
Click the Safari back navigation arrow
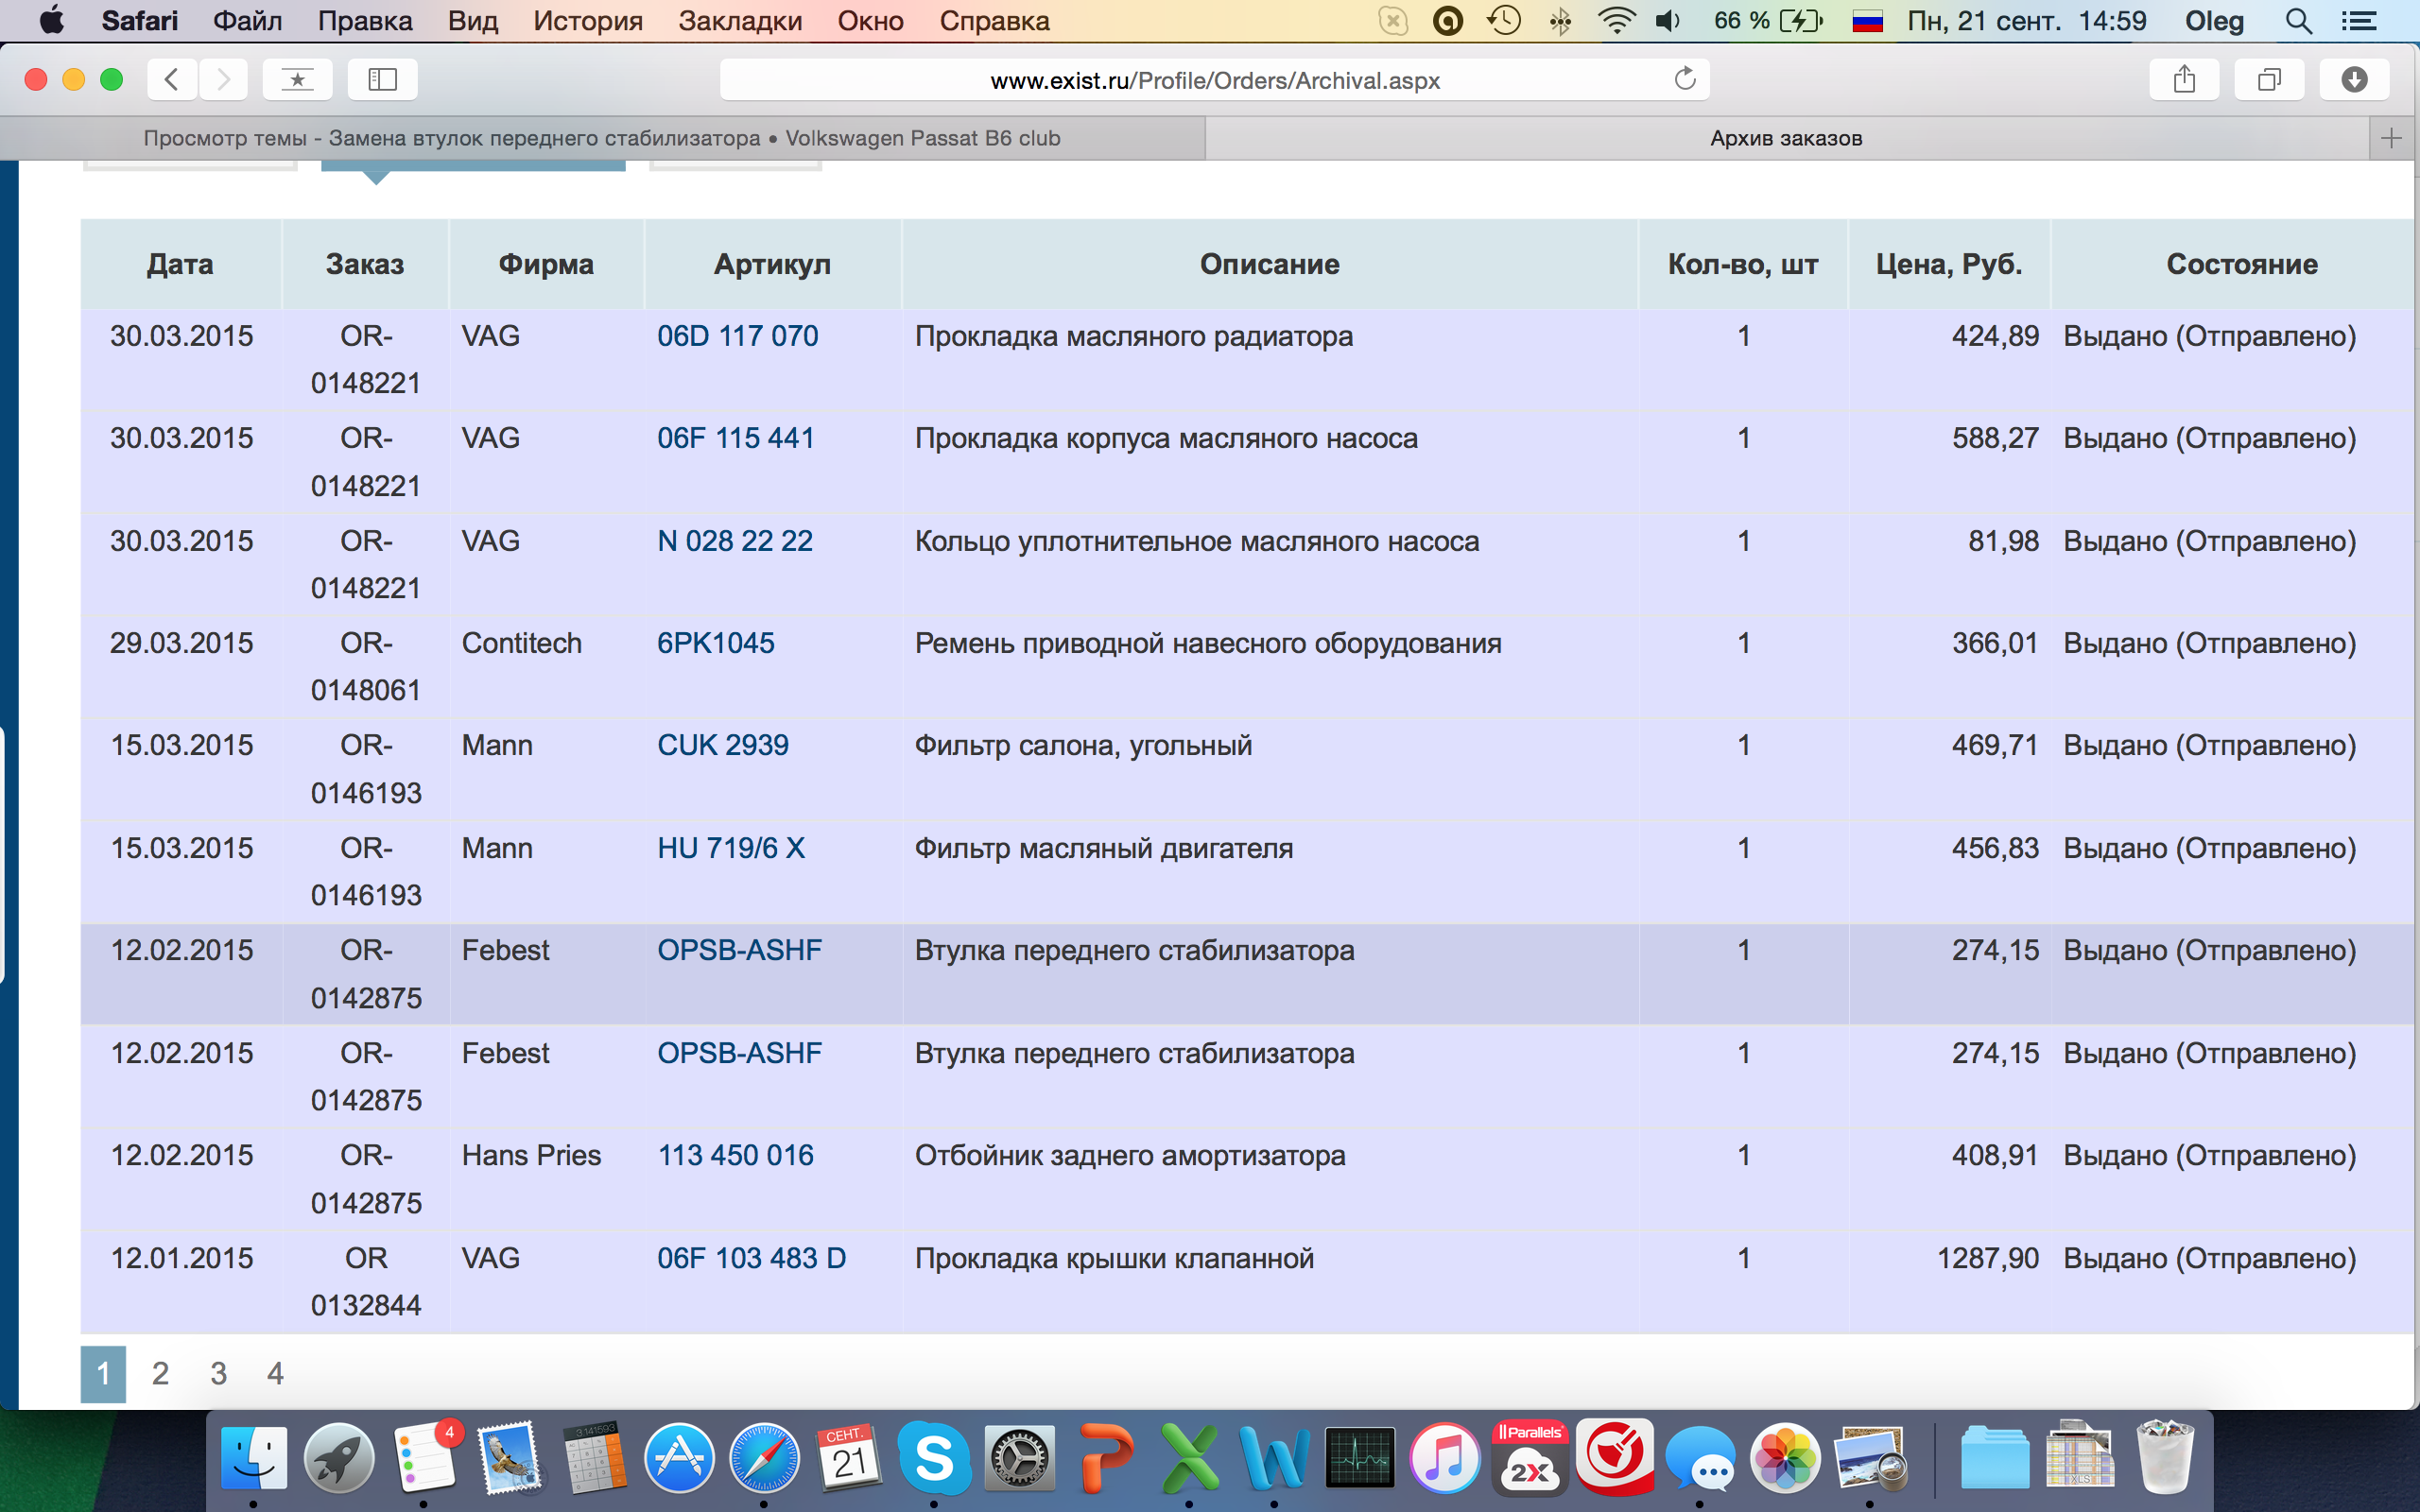[x=172, y=80]
